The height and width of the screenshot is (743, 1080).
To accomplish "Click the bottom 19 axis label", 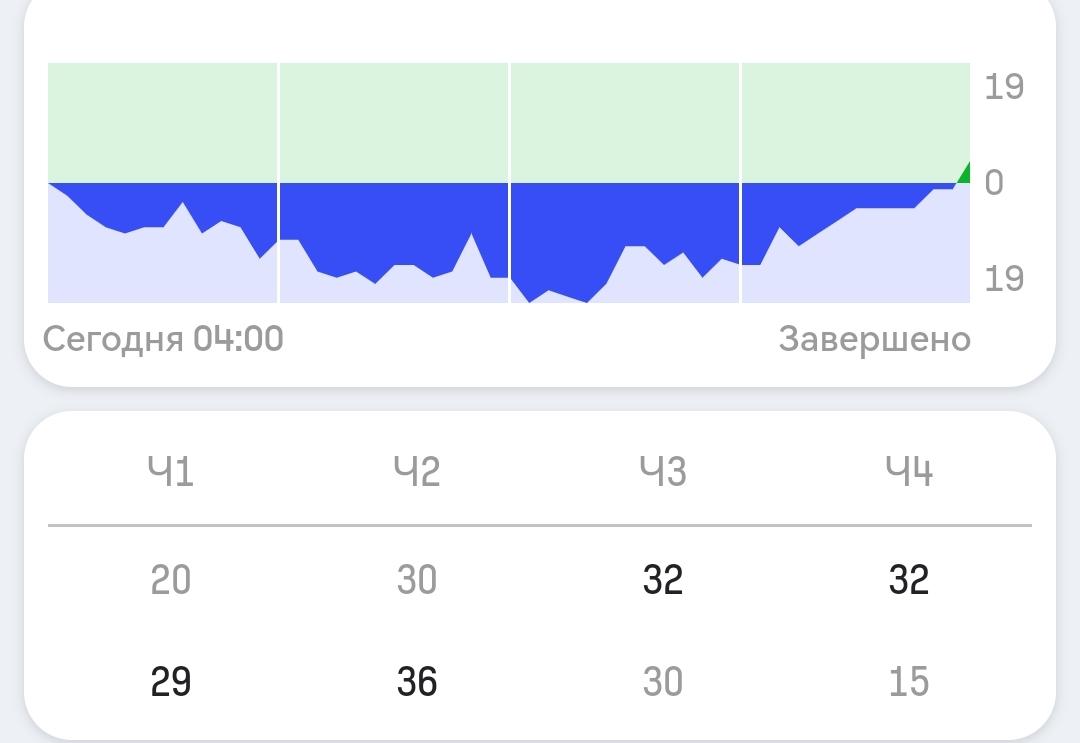I will pos(1004,279).
